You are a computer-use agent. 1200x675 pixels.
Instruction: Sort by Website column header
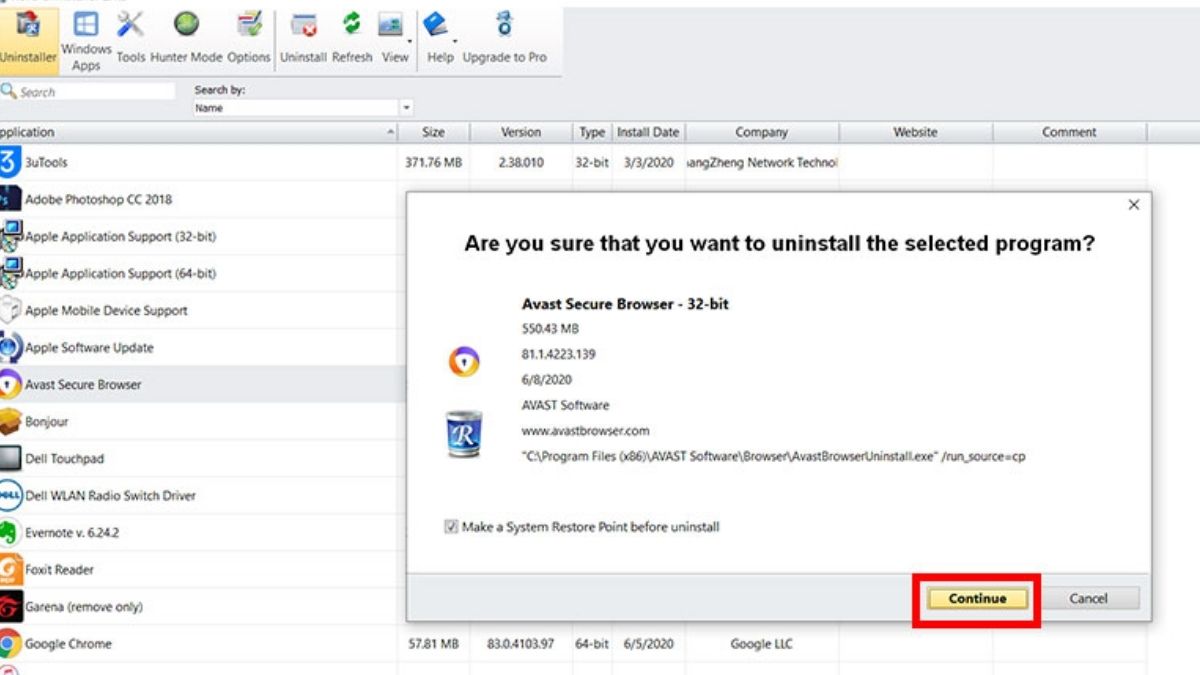915,132
